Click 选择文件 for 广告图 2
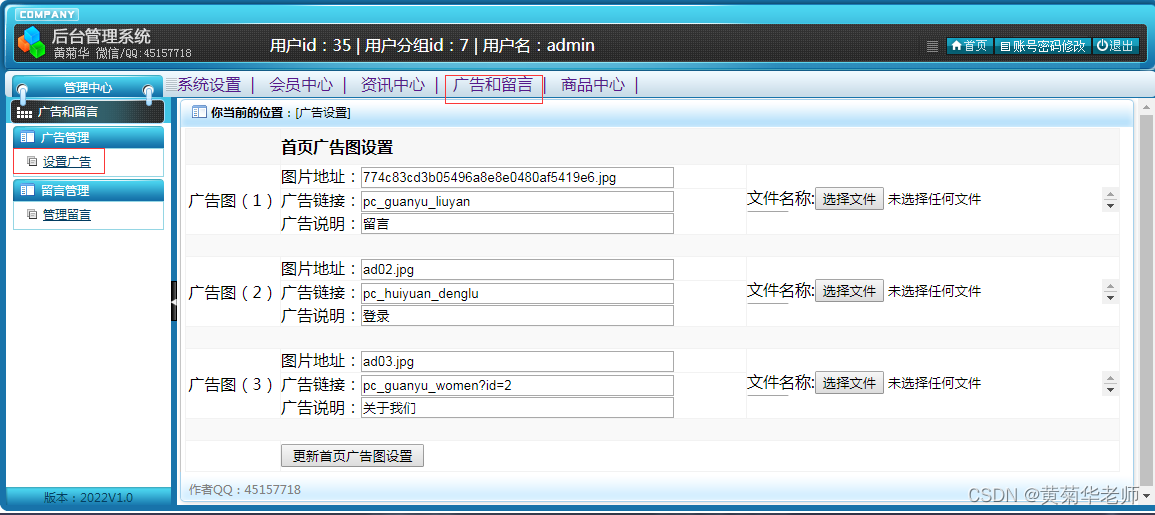Viewport: 1155px width, 515px height. tap(849, 291)
